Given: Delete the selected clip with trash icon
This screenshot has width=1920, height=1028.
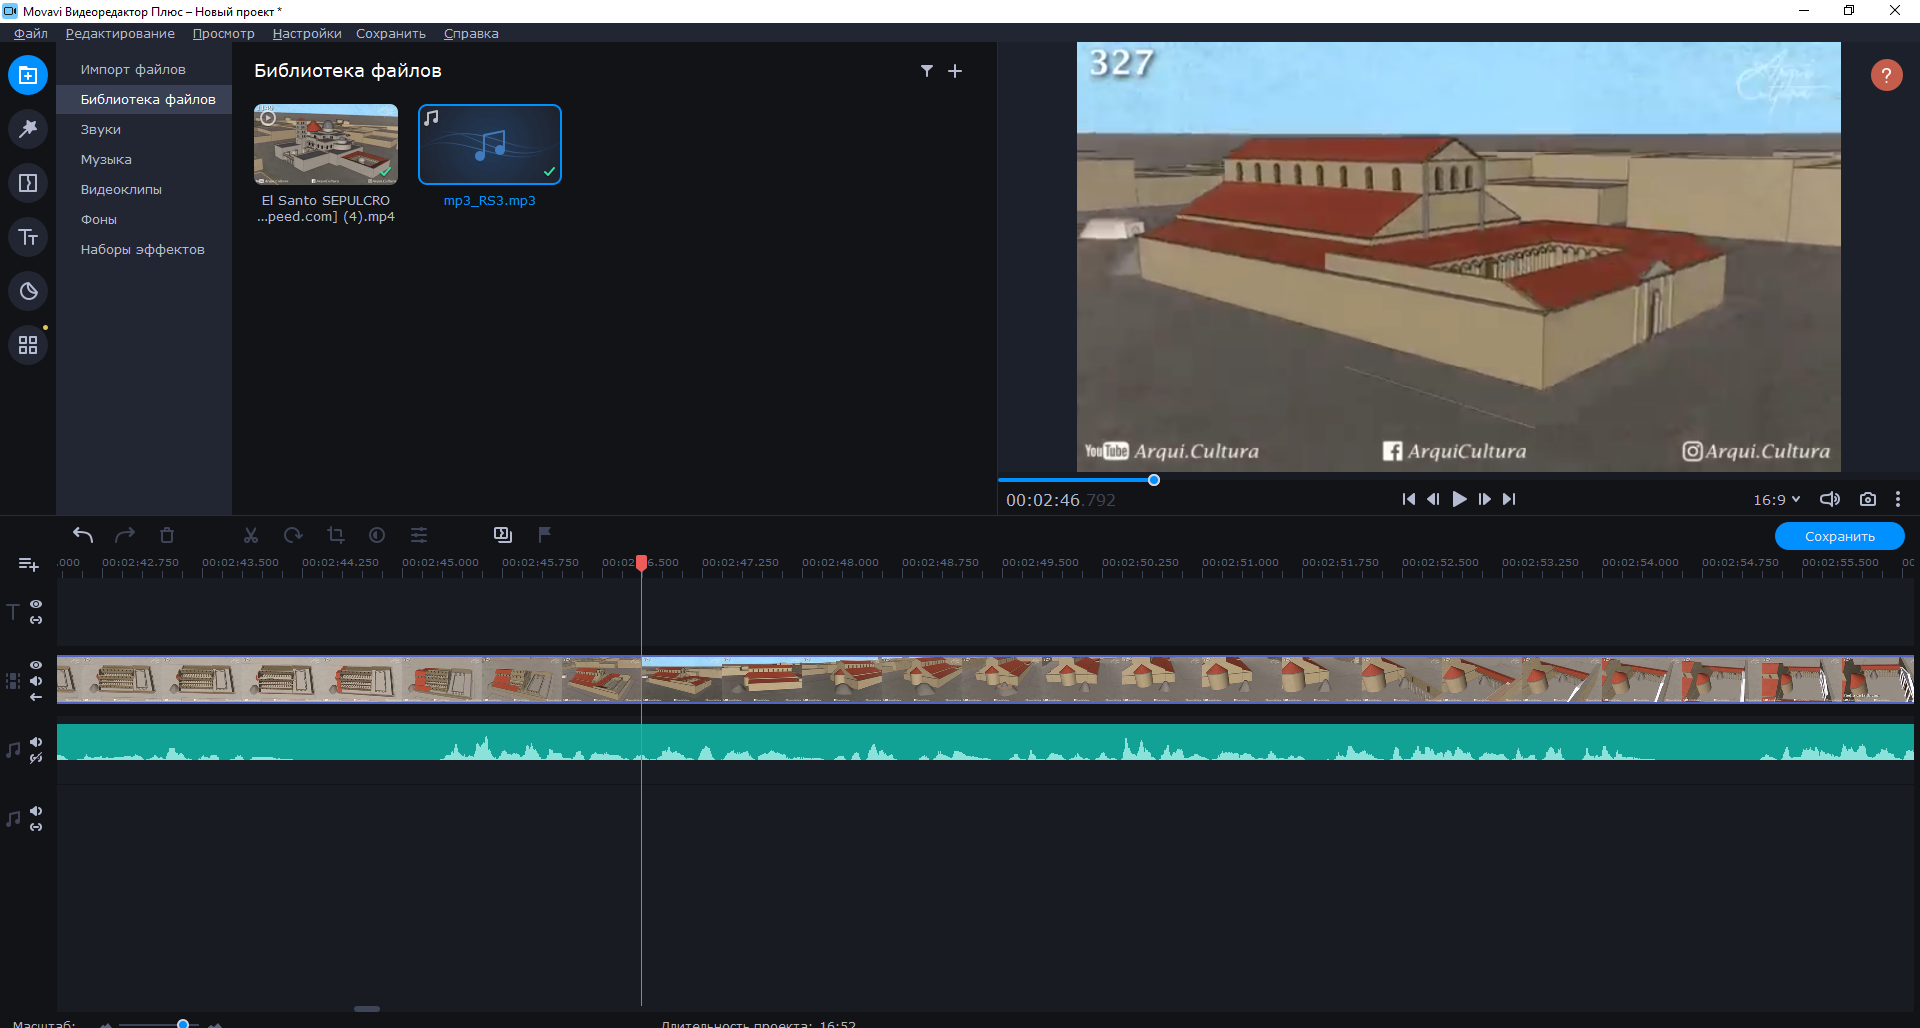Looking at the screenshot, I should click(x=167, y=535).
